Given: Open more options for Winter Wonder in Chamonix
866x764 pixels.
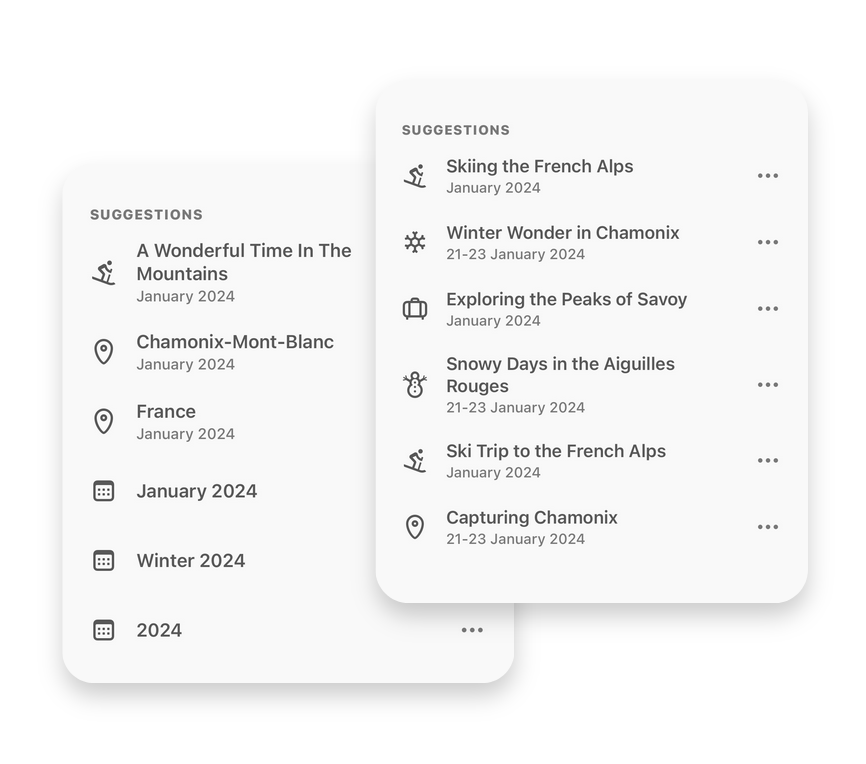Looking at the screenshot, I should tap(768, 242).
